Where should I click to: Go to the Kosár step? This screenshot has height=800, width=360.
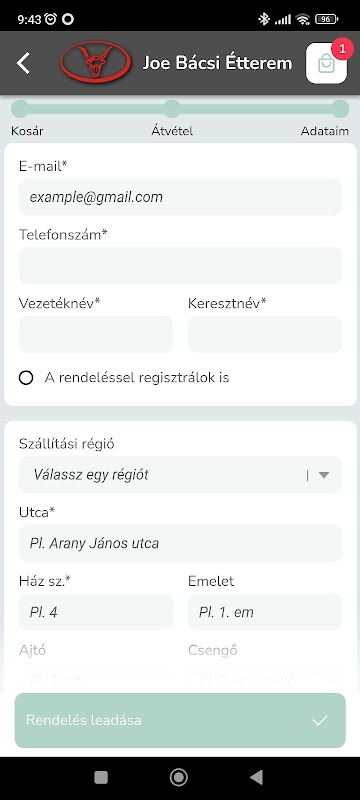click(x=20, y=109)
